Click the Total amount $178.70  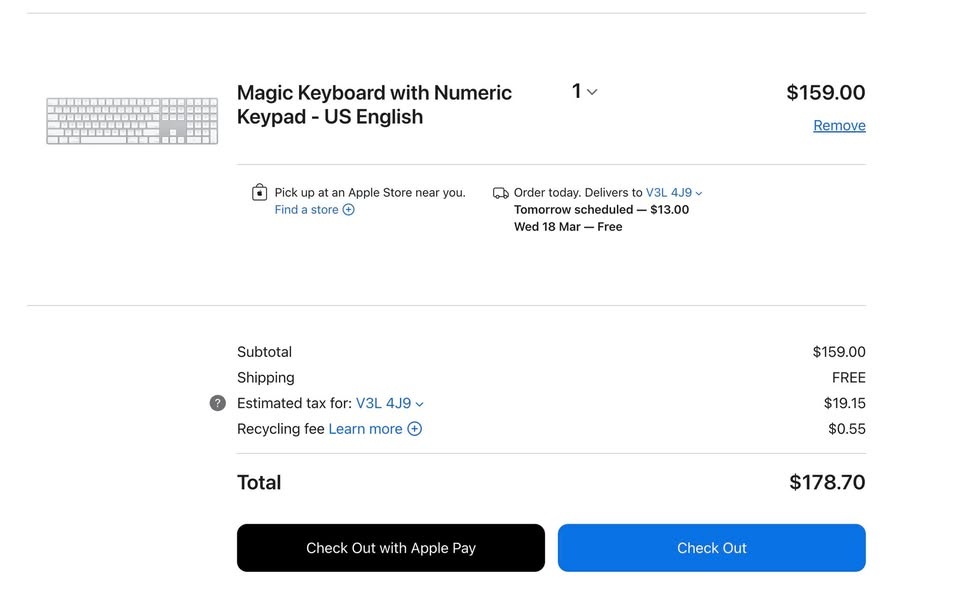coord(827,482)
